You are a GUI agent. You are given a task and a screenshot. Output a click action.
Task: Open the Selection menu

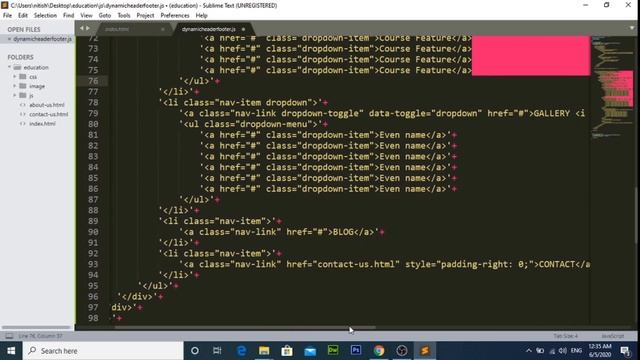point(45,16)
